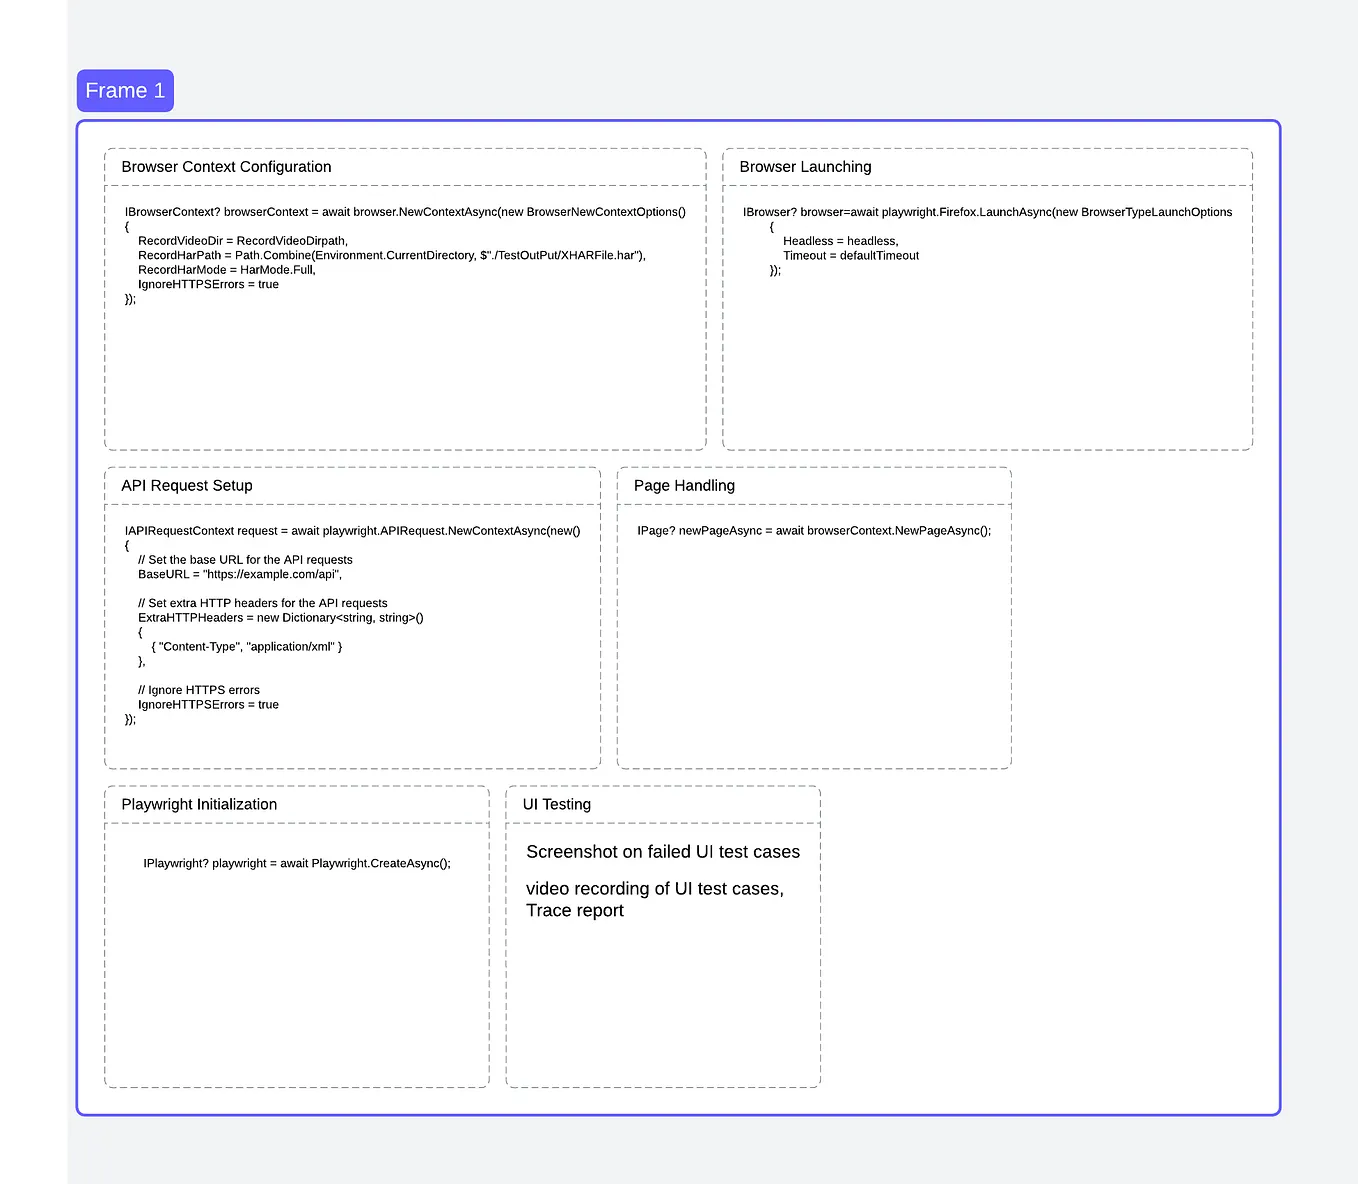The height and width of the screenshot is (1184, 1358).
Task: Select the IgnoreHTTPSErrors = true line
Action: click(x=209, y=284)
